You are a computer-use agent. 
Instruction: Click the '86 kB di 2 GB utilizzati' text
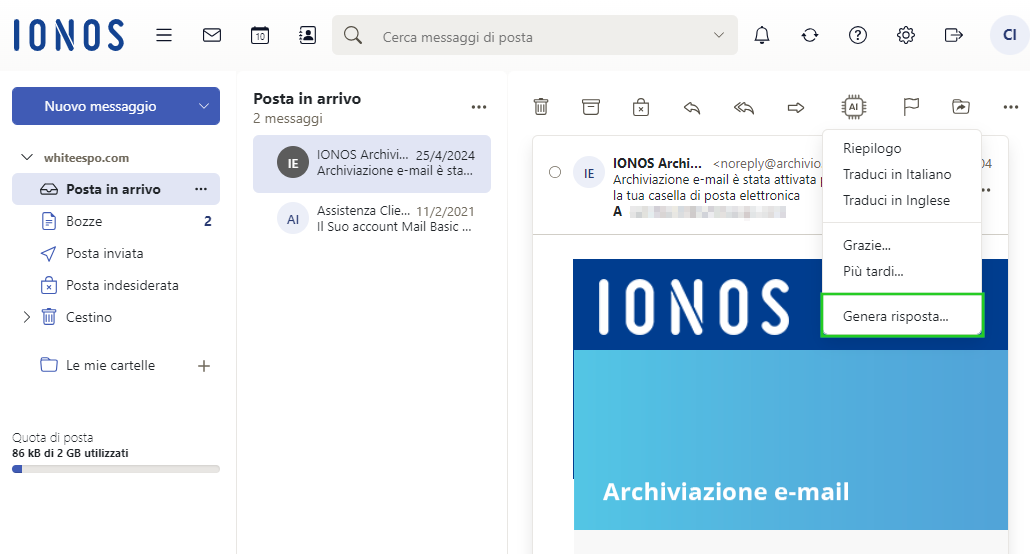(70, 453)
